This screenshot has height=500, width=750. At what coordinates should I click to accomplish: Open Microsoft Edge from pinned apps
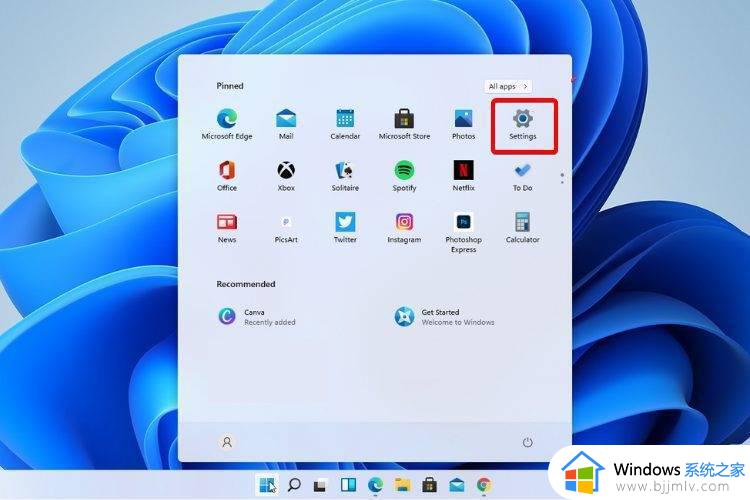pos(227,124)
